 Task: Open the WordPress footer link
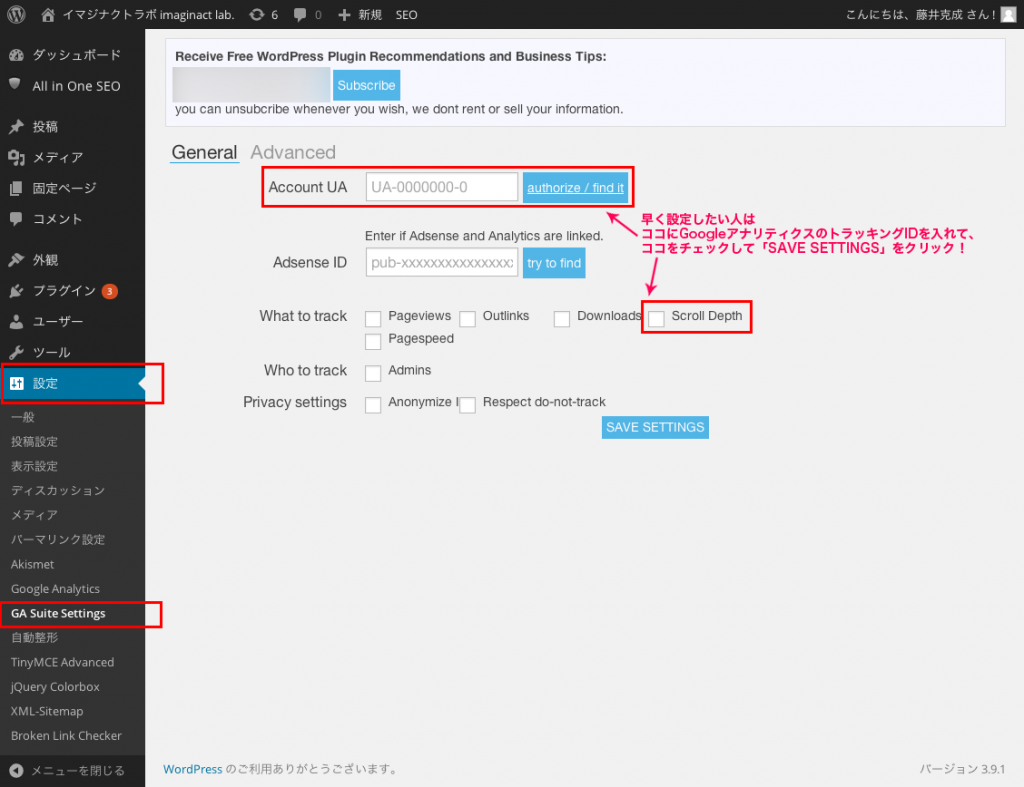[193, 769]
